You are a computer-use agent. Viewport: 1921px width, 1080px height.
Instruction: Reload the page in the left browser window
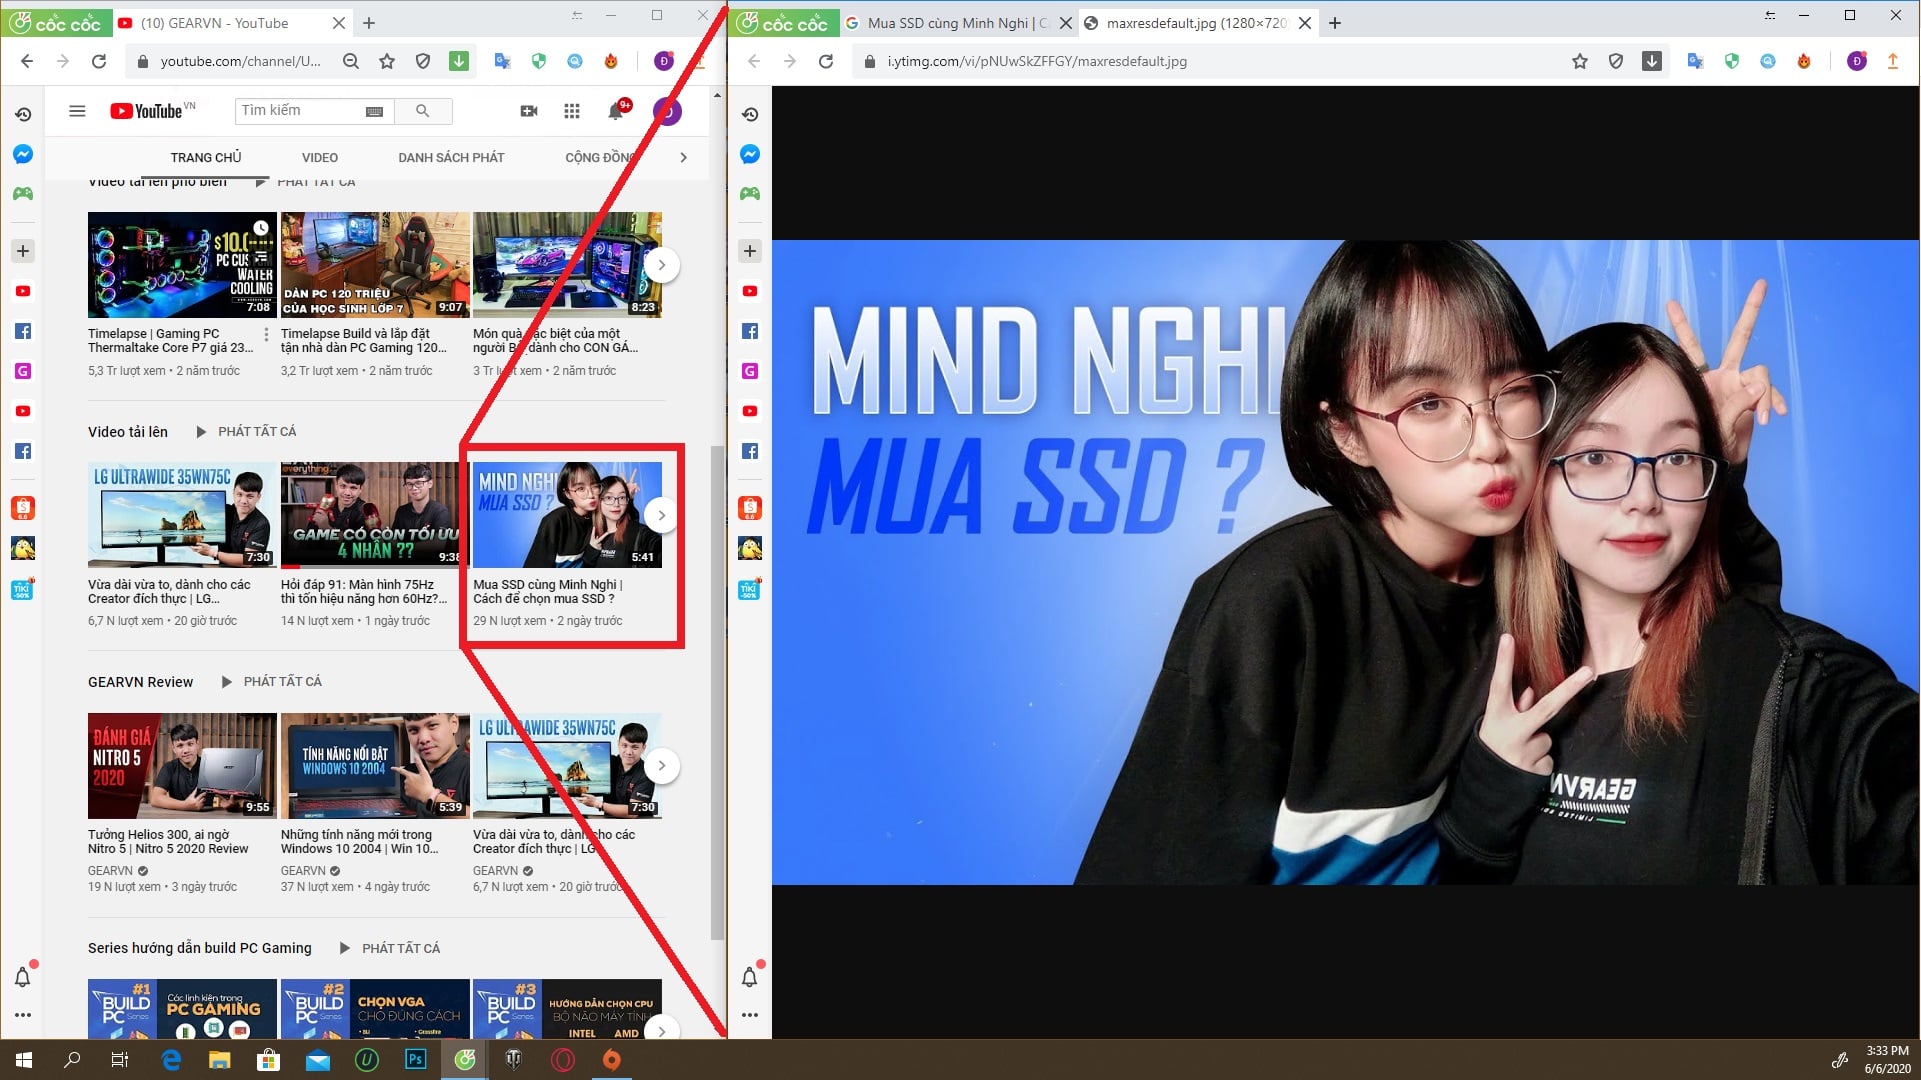tap(99, 61)
